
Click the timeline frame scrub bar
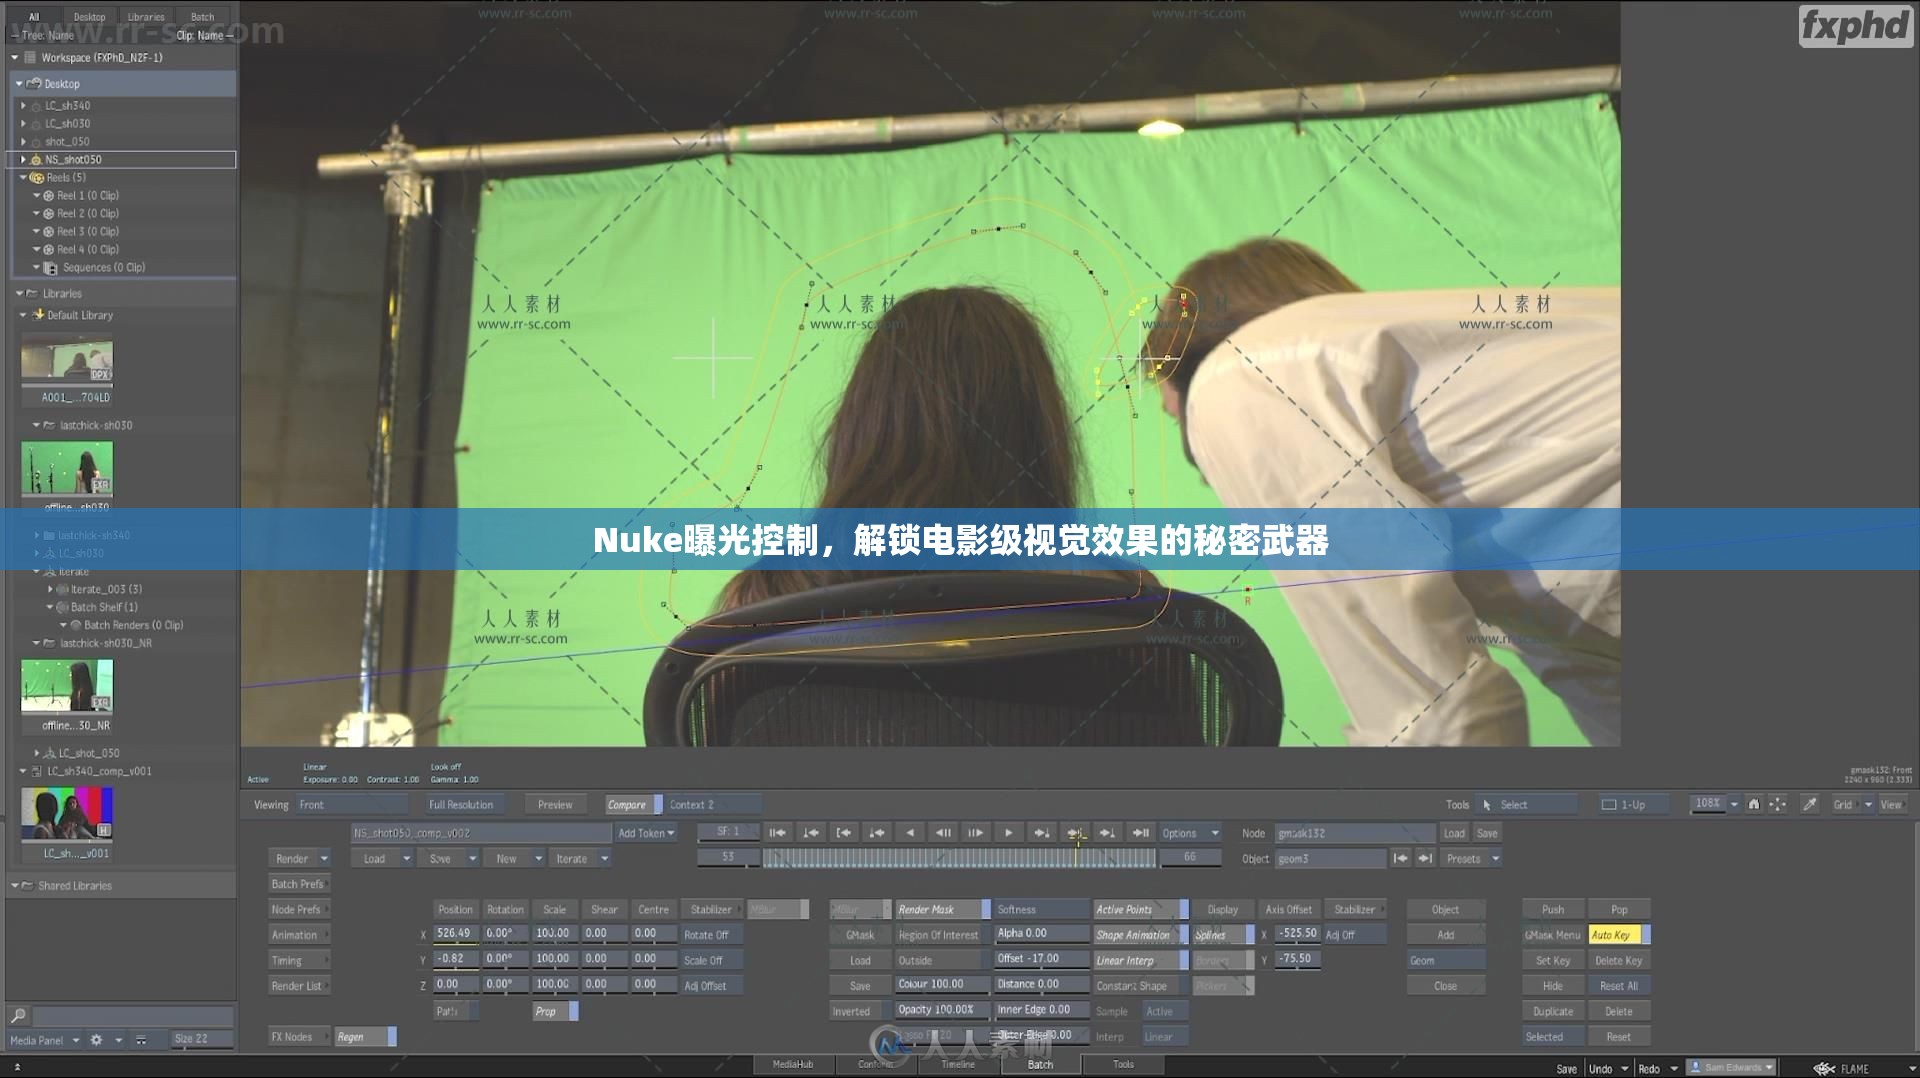tap(959, 858)
